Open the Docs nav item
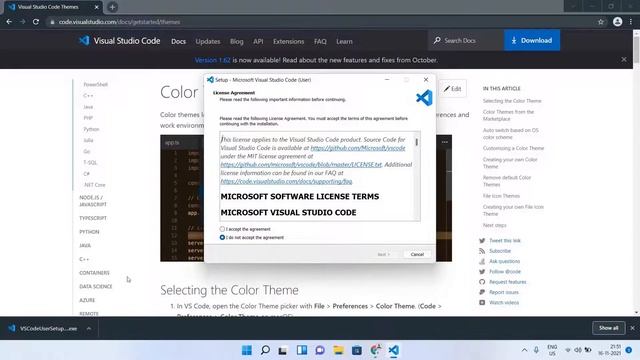640x360 pixels. 178,41
